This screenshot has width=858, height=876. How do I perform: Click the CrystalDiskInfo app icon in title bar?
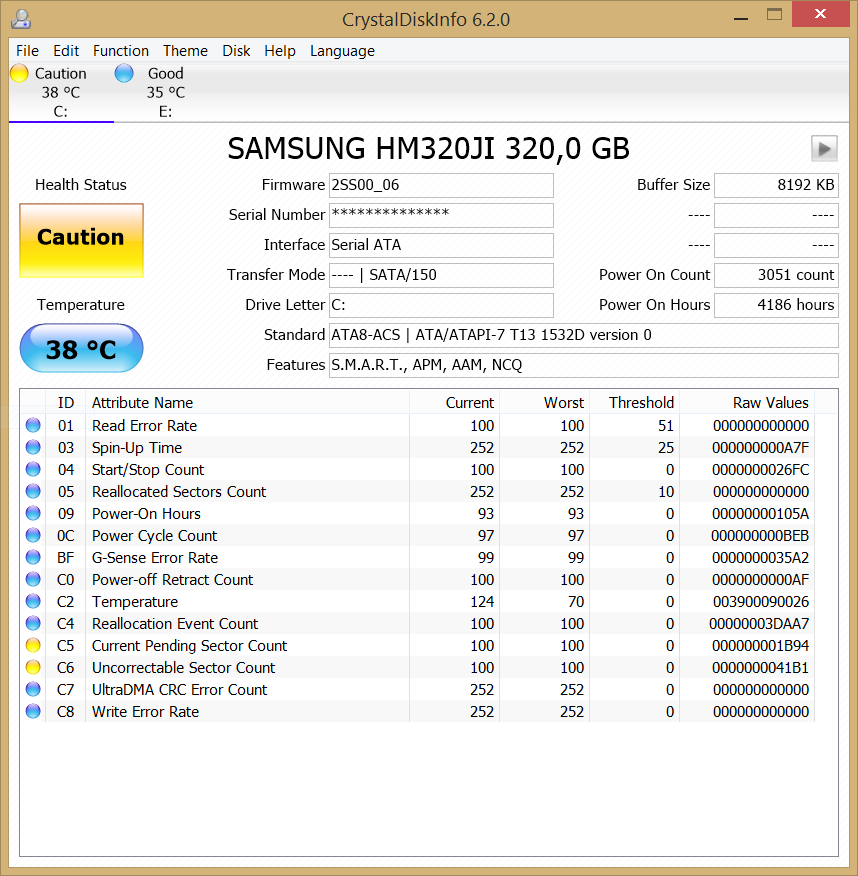[21, 19]
